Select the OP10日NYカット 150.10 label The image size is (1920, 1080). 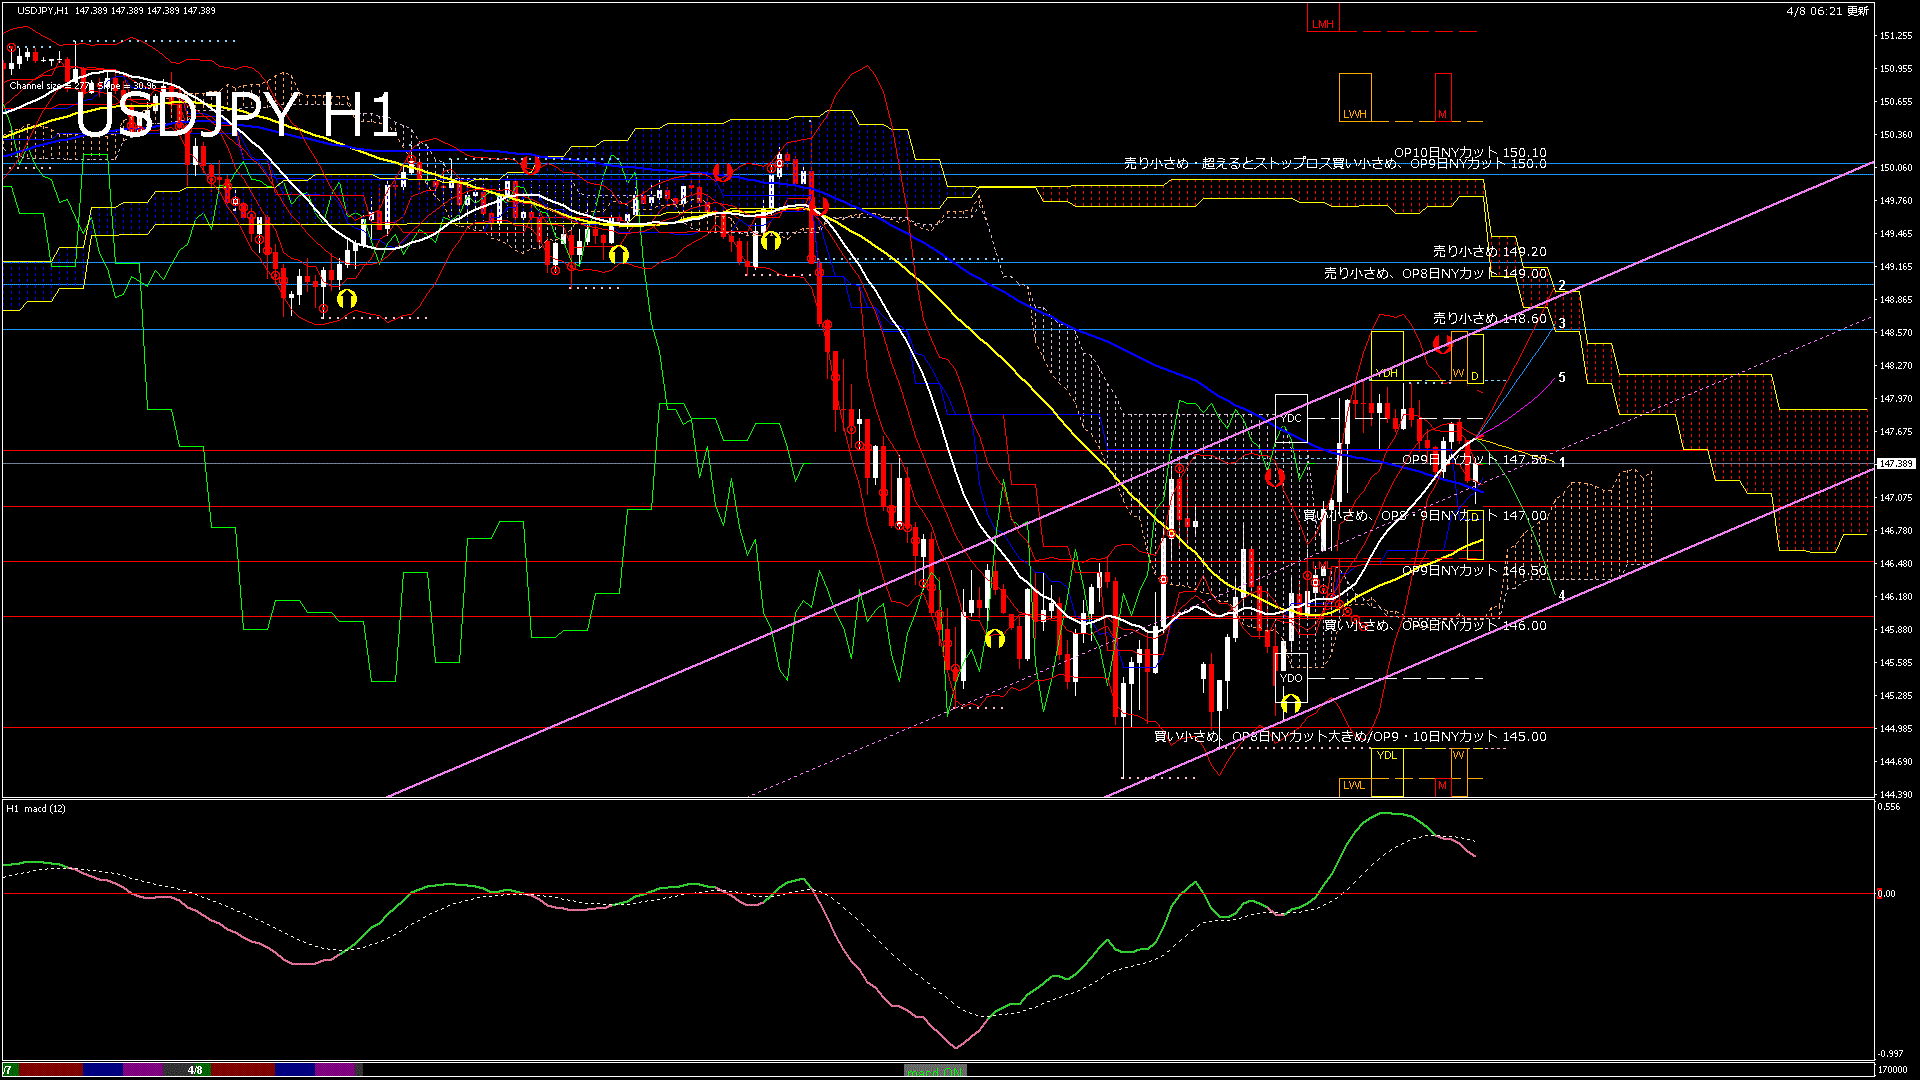pos(1470,153)
